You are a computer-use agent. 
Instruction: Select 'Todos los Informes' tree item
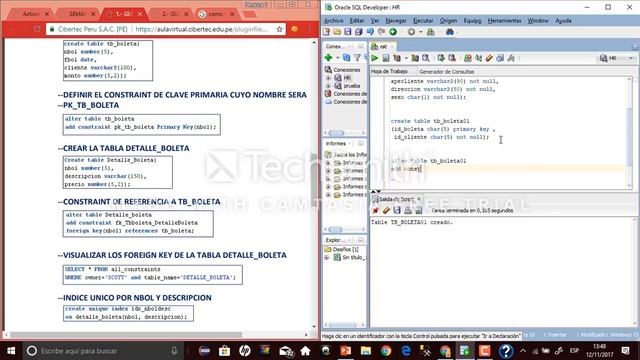[x=346, y=155]
